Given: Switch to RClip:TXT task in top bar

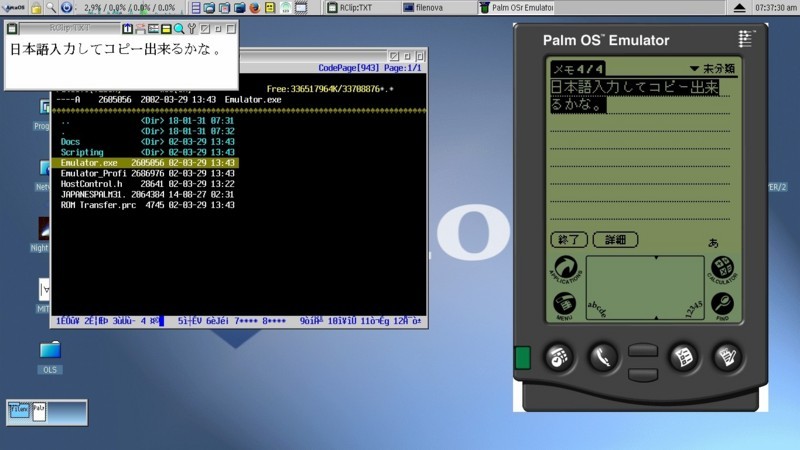Looking at the screenshot, I should point(361,8).
